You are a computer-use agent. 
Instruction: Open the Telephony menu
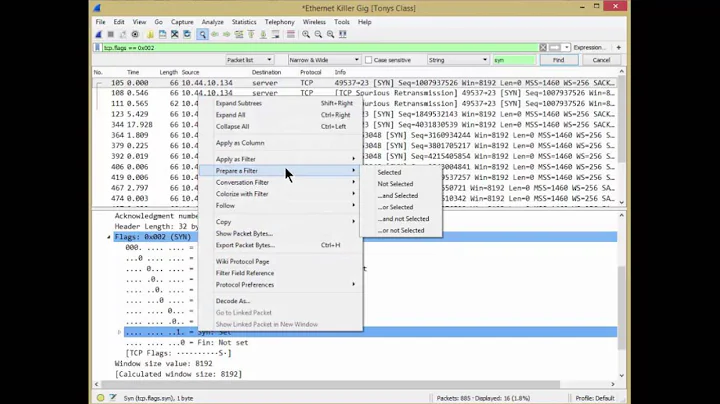tap(279, 22)
